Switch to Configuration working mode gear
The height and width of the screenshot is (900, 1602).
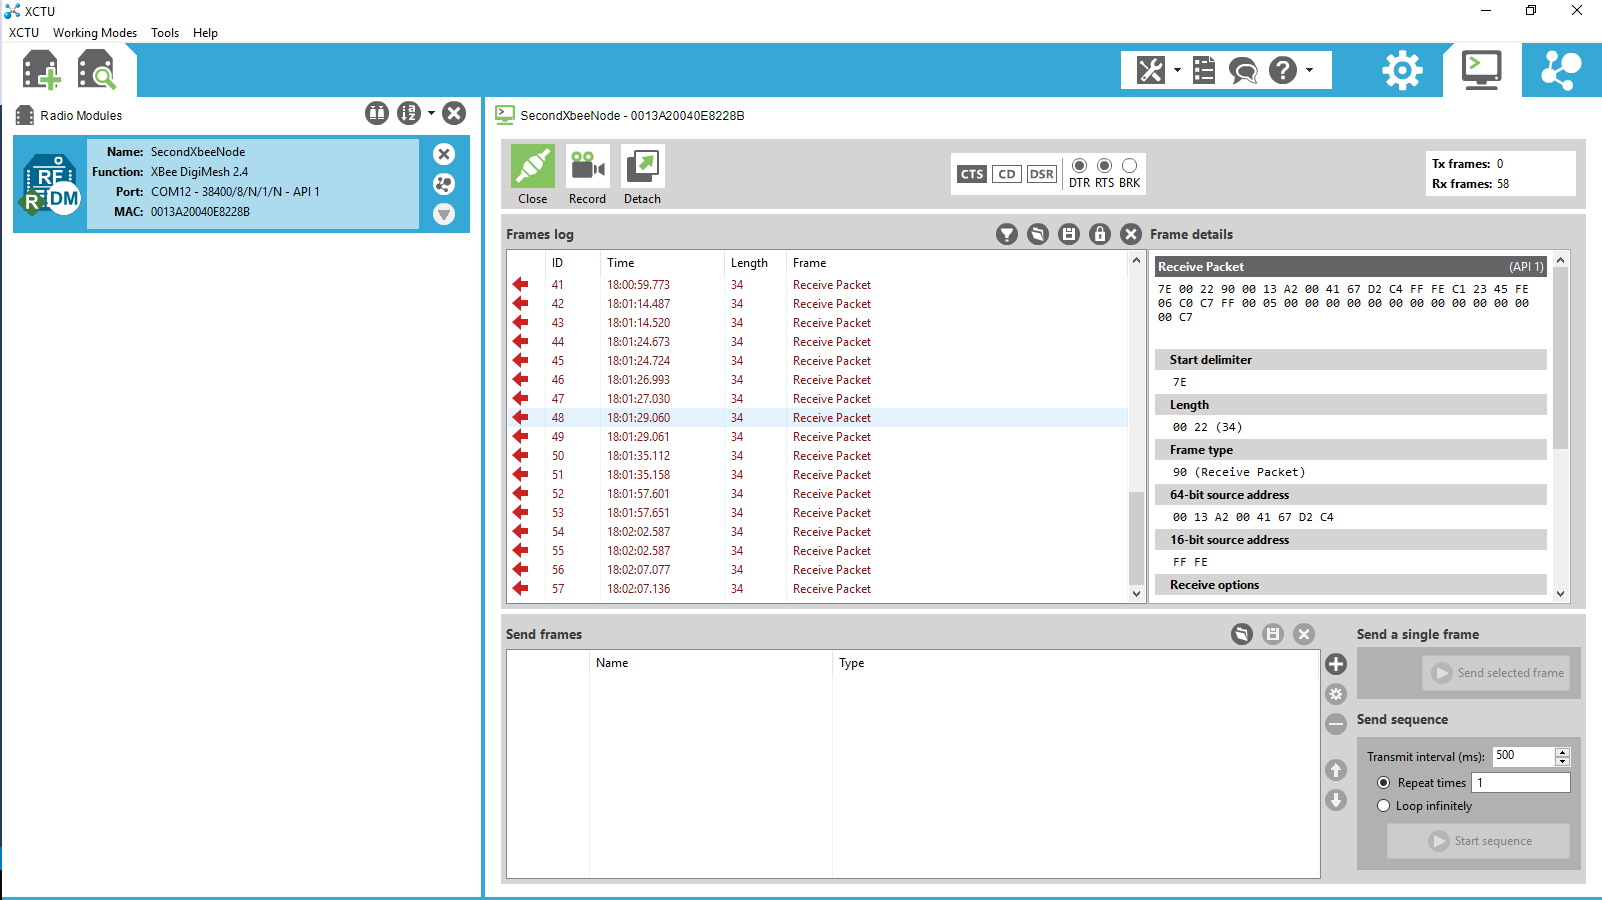[x=1402, y=70]
